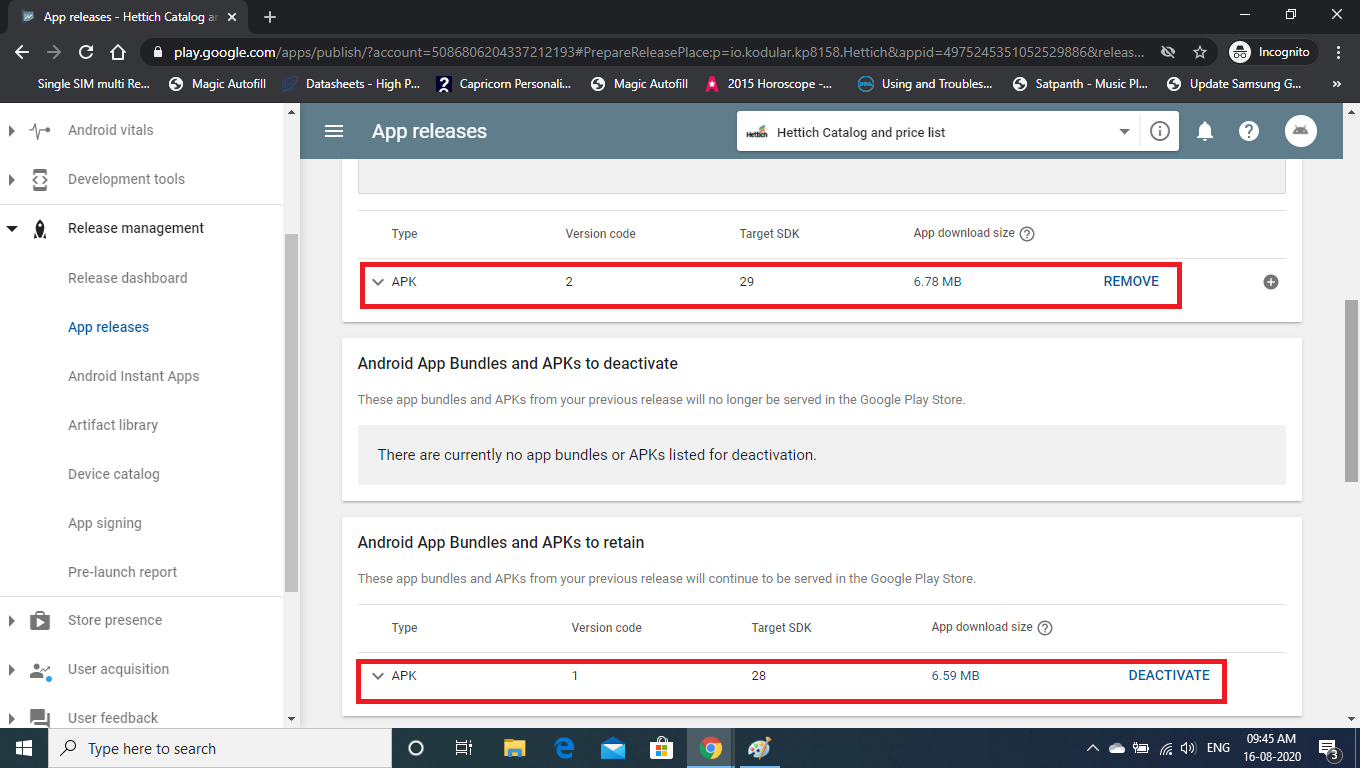1360x768 pixels.
Task: Open the App signing page
Action: pos(105,523)
